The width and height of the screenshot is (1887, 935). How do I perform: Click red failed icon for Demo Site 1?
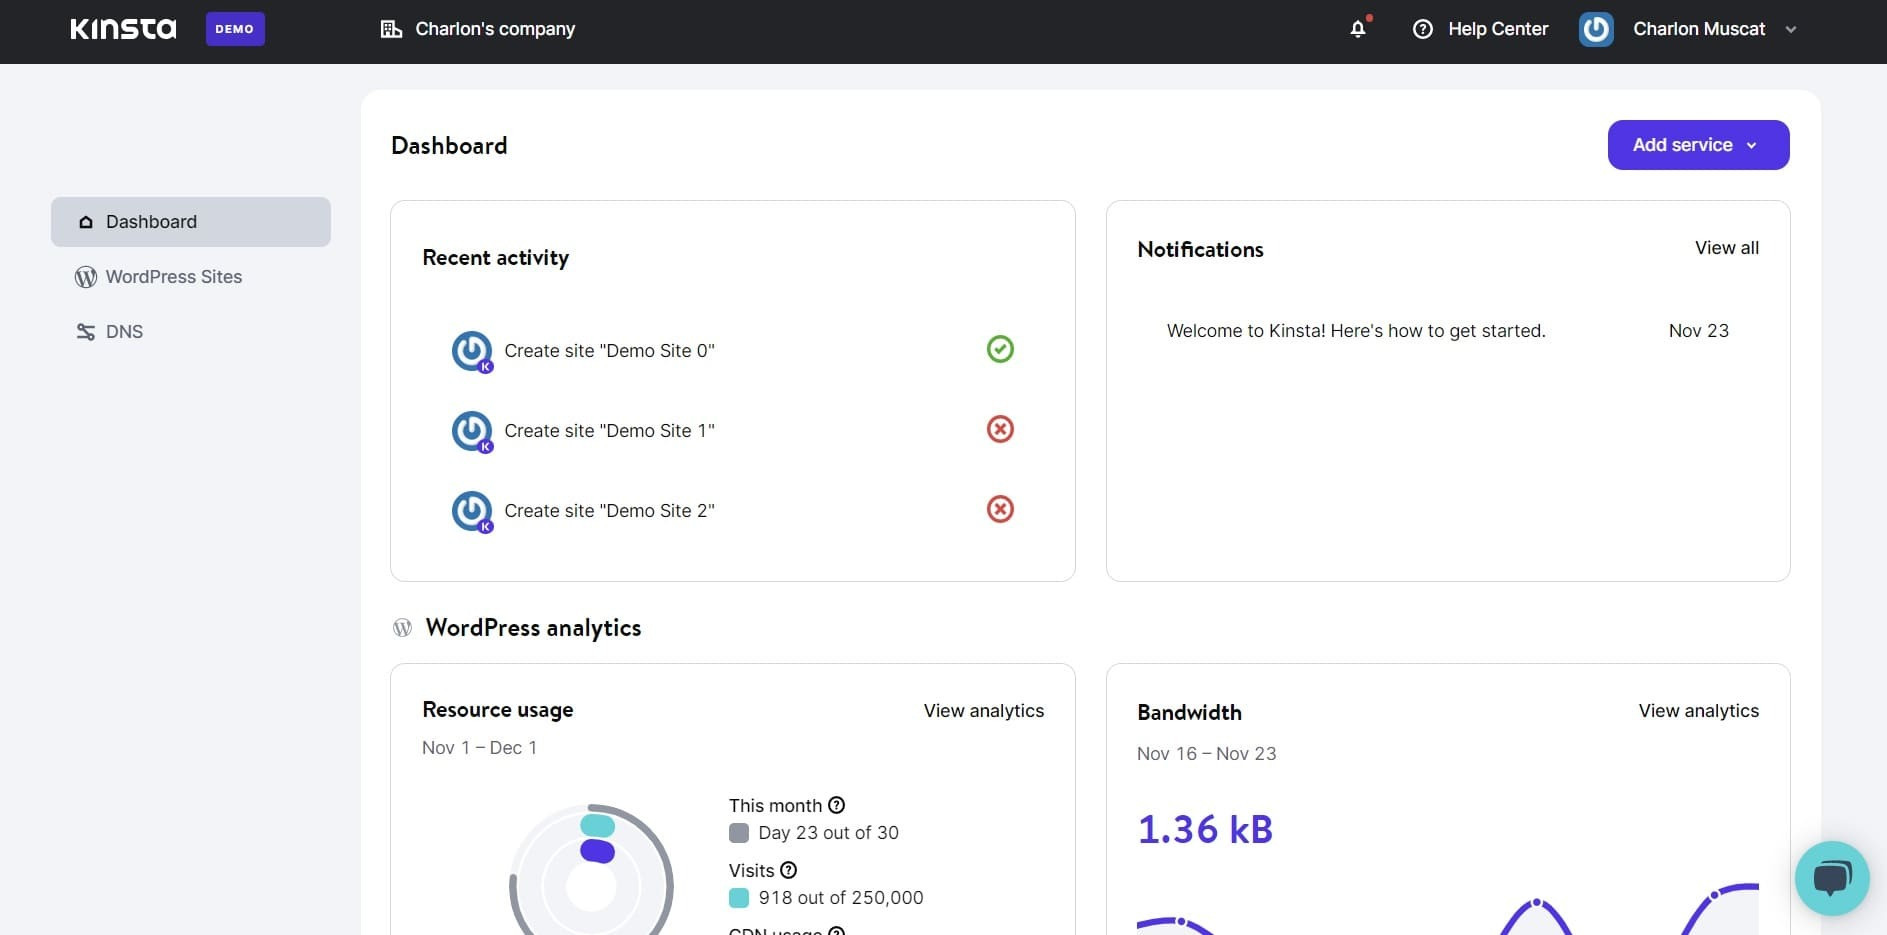click(1000, 429)
